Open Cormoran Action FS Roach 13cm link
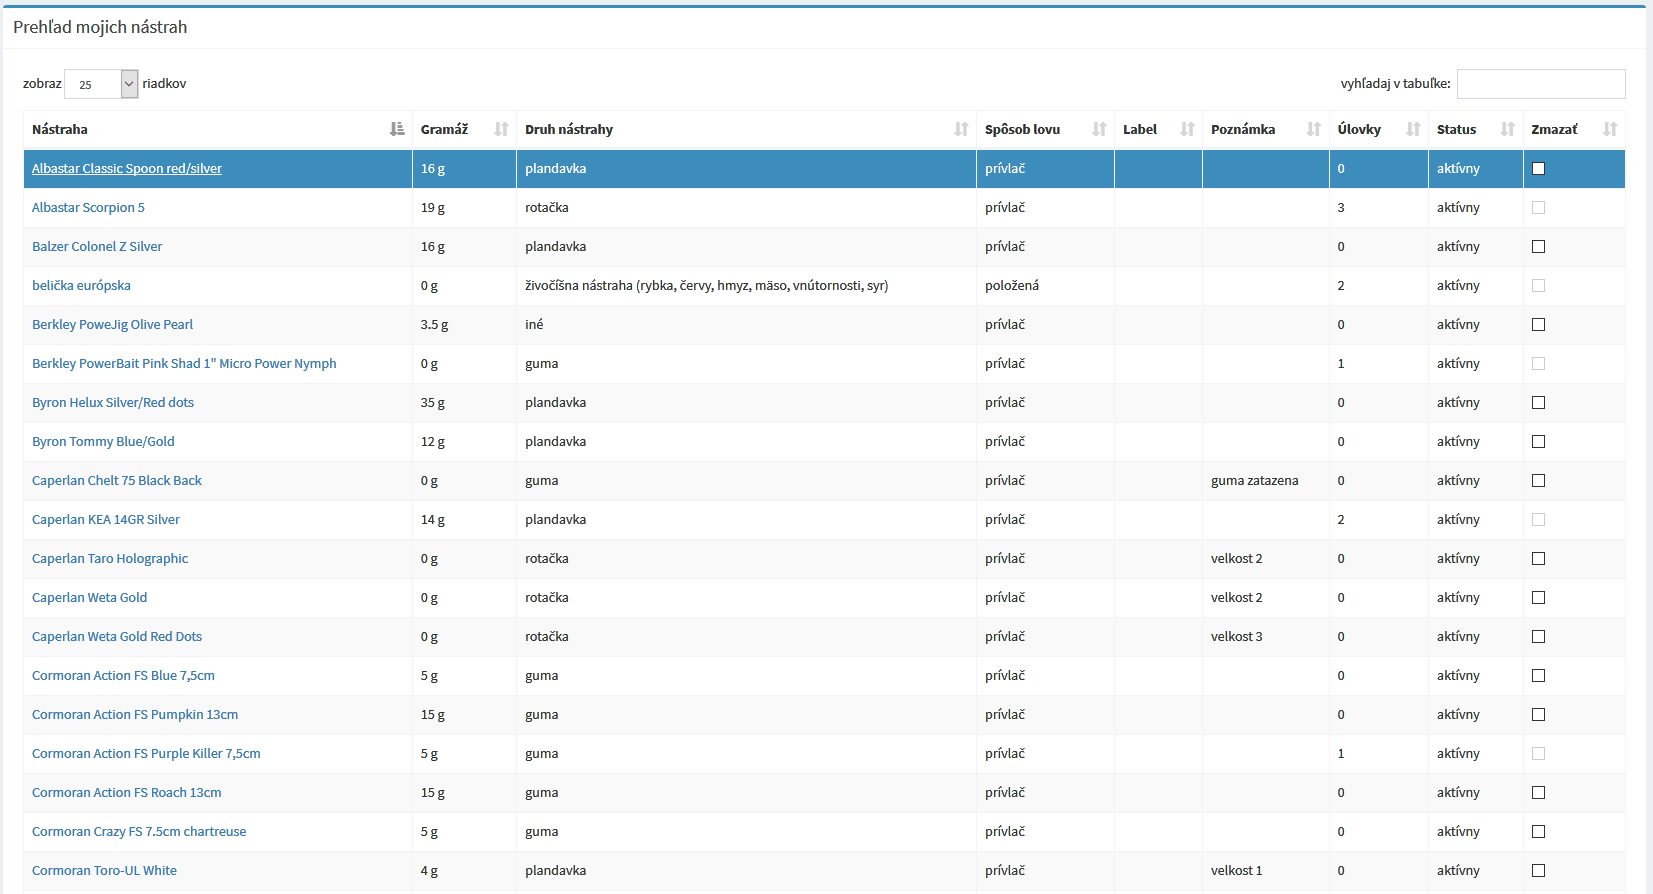This screenshot has width=1653, height=894. [x=127, y=793]
